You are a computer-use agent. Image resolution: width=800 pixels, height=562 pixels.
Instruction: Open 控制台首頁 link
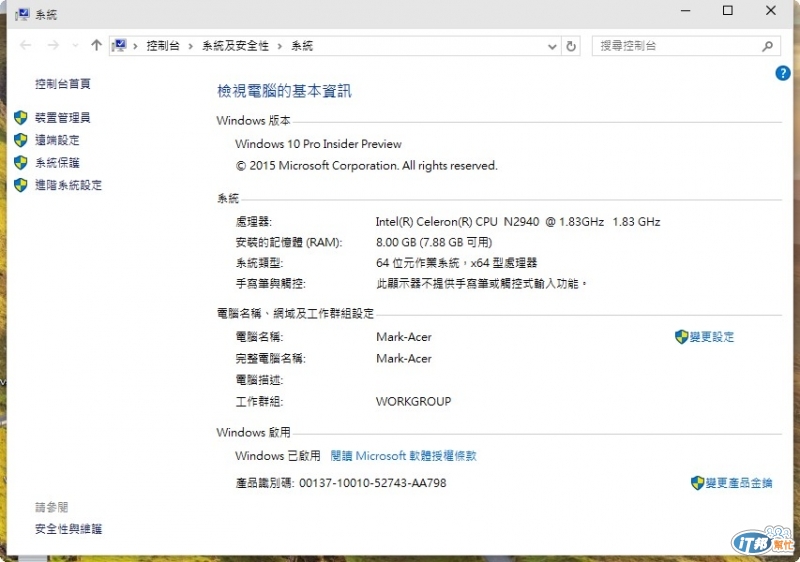click(x=63, y=84)
